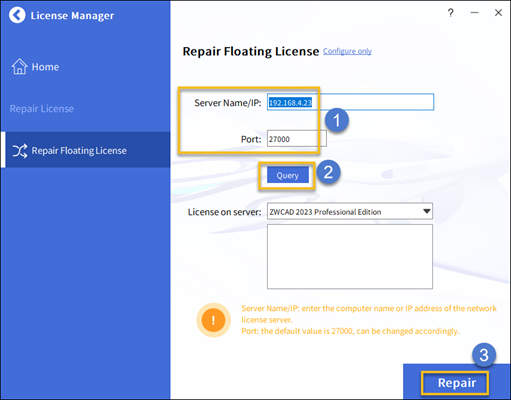
Task: Click the Repair button
Action: (x=456, y=383)
